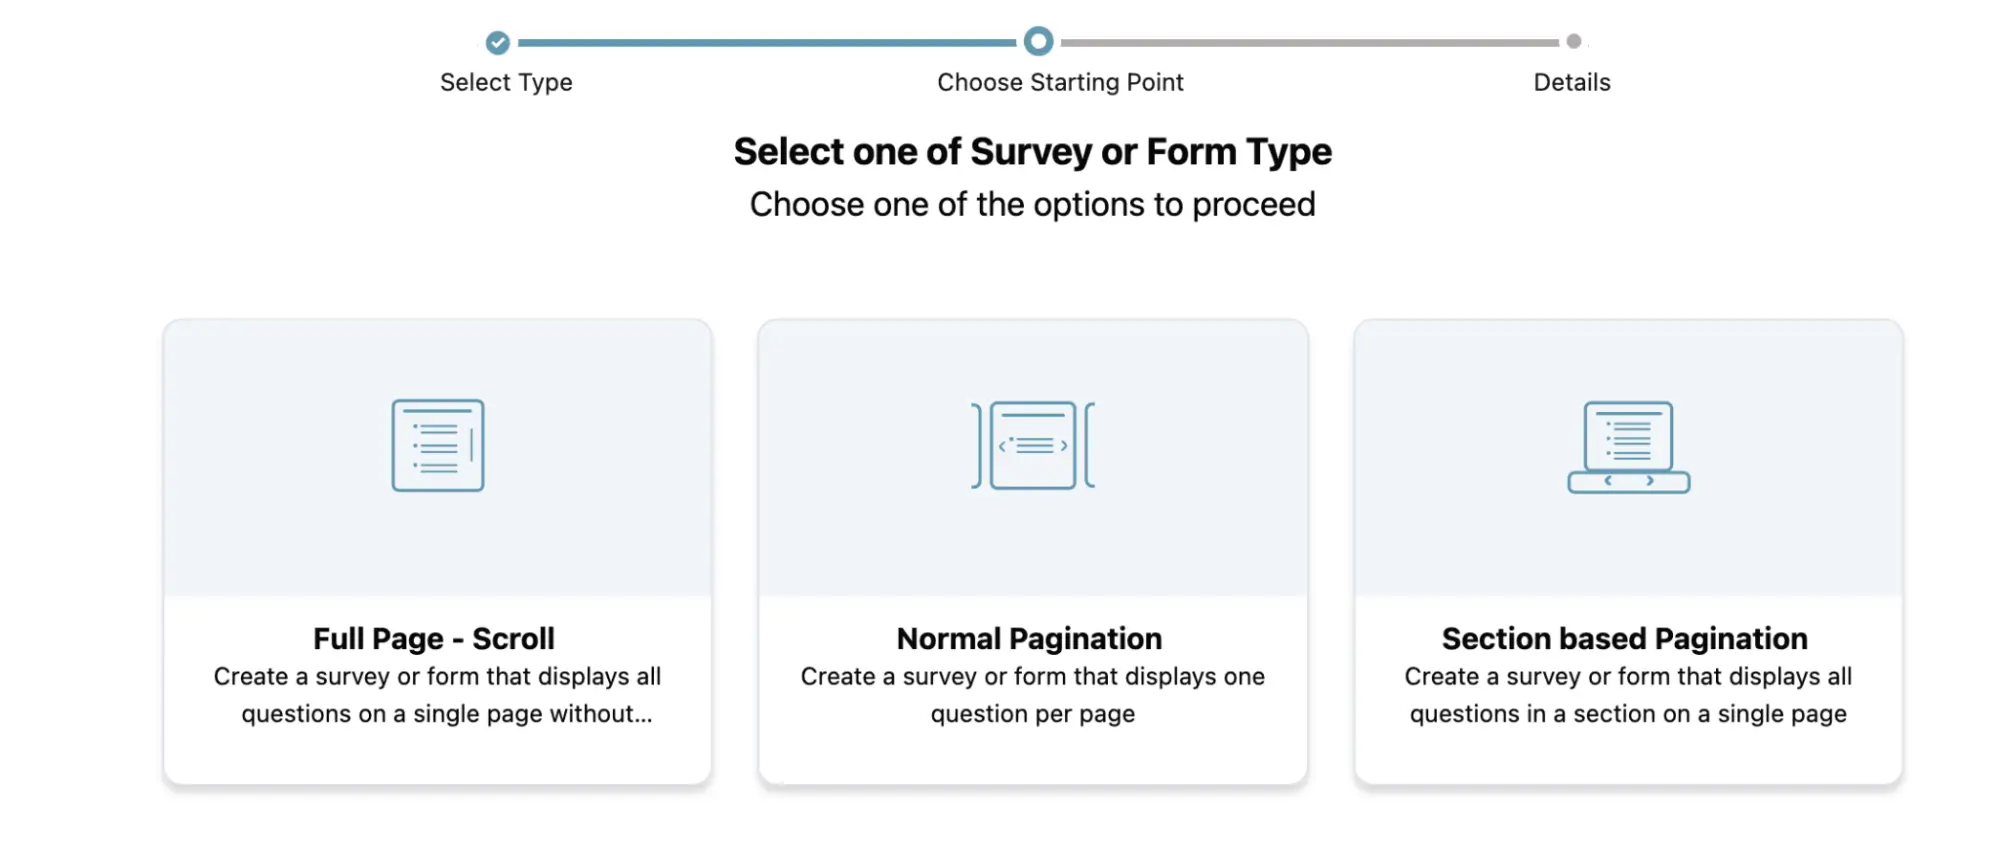This screenshot has width=1999, height=858.
Task: Select the Choose Starting Point step label
Action: point(1060,82)
